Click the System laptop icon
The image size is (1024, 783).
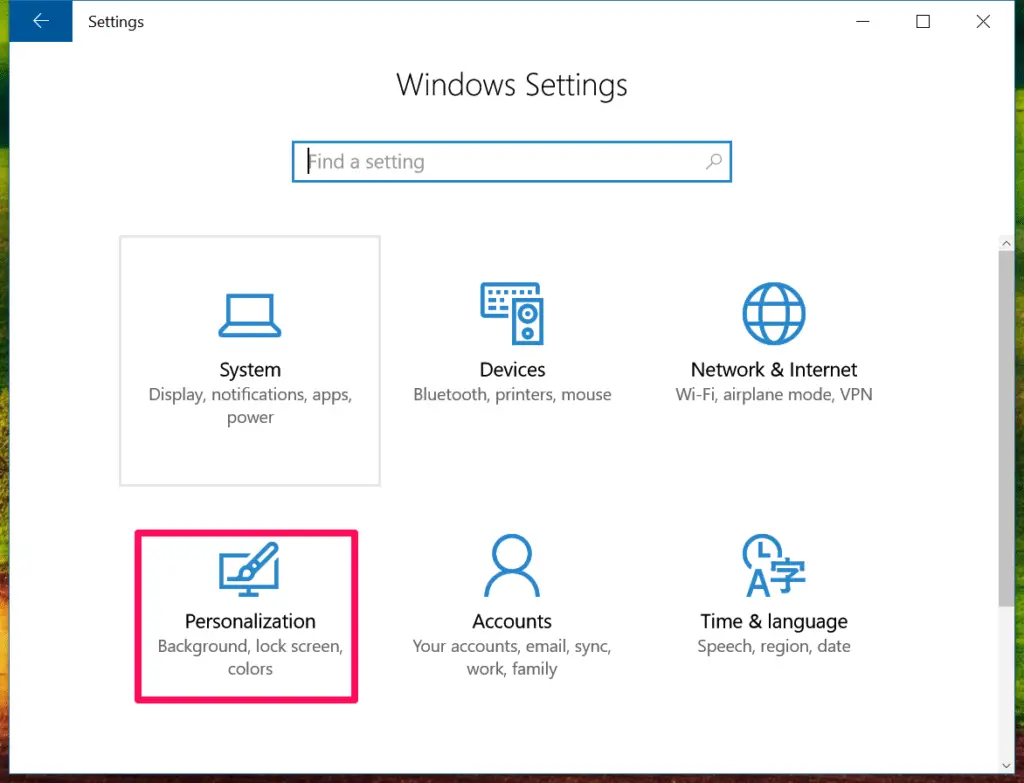click(x=250, y=315)
